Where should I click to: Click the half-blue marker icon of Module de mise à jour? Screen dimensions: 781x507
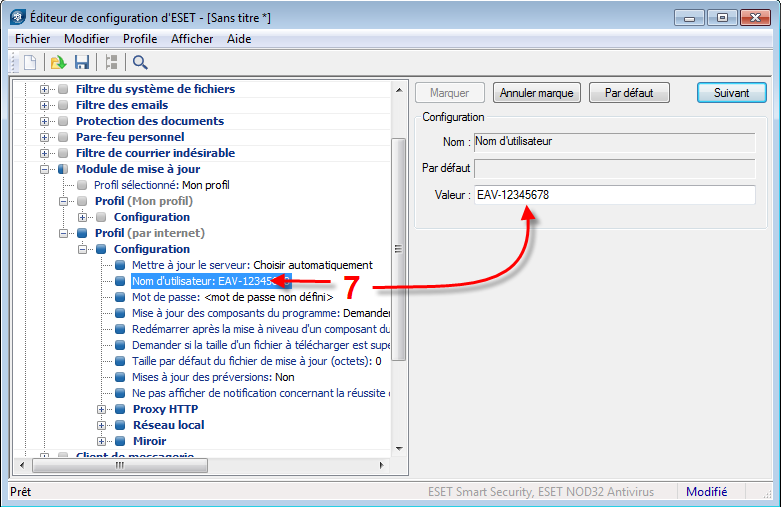[63, 169]
